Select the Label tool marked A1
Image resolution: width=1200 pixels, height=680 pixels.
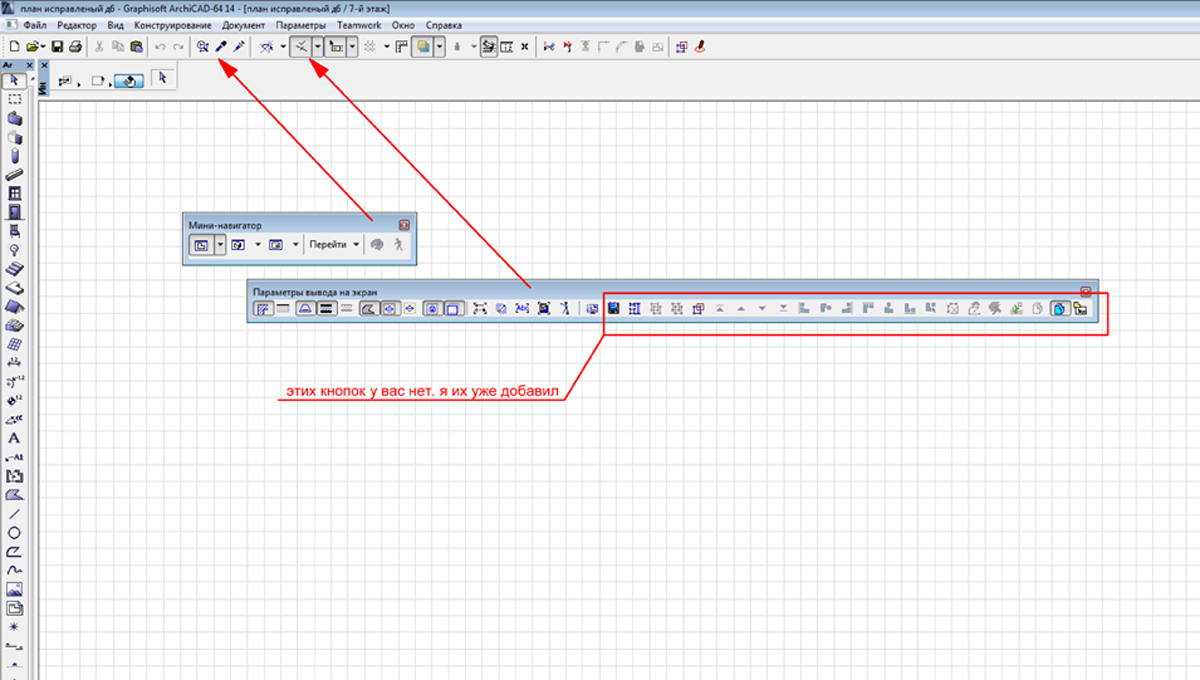[x=14, y=457]
